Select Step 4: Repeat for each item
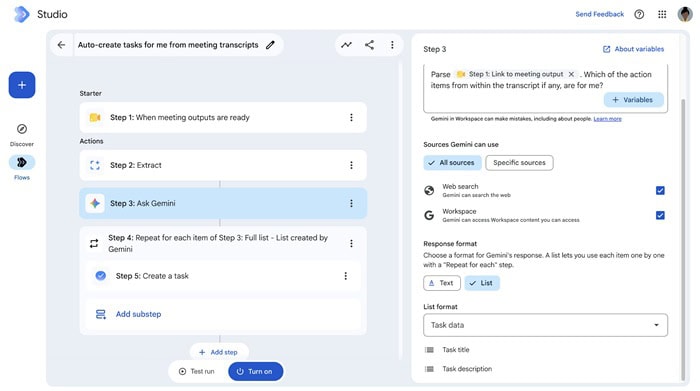 click(x=223, y=243)
